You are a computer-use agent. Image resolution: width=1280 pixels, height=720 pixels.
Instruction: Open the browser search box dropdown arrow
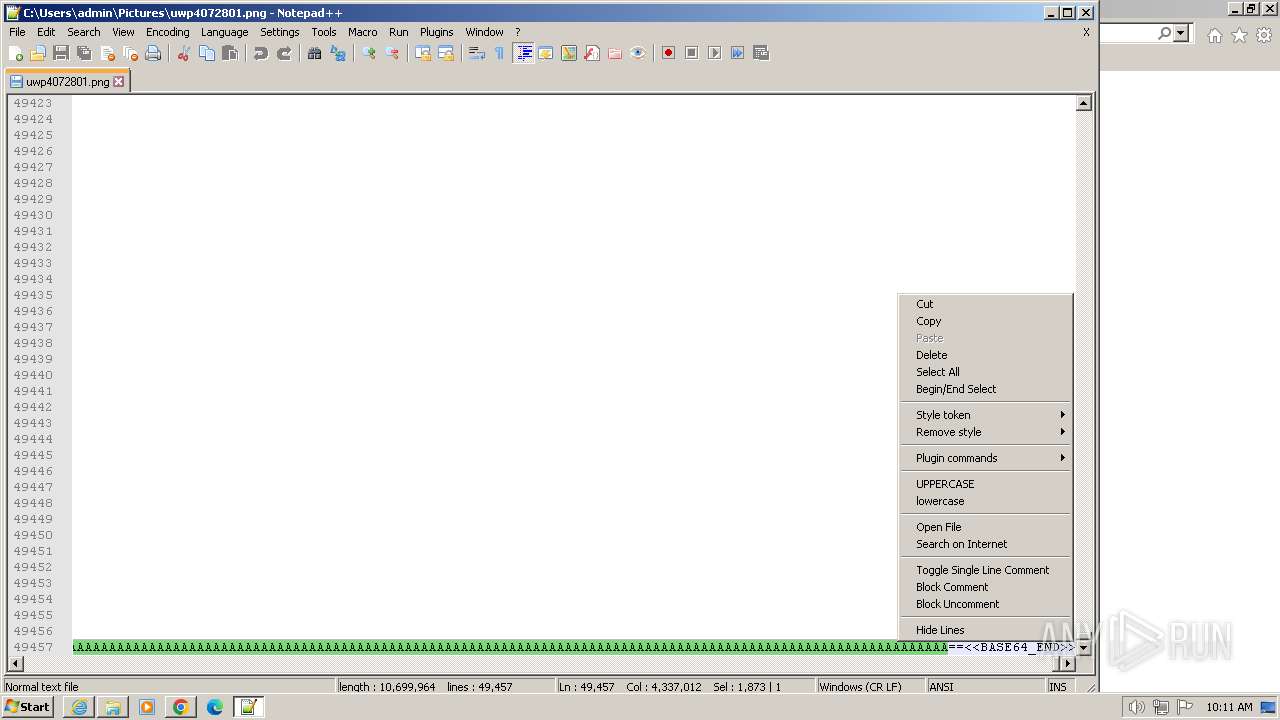1181,34
